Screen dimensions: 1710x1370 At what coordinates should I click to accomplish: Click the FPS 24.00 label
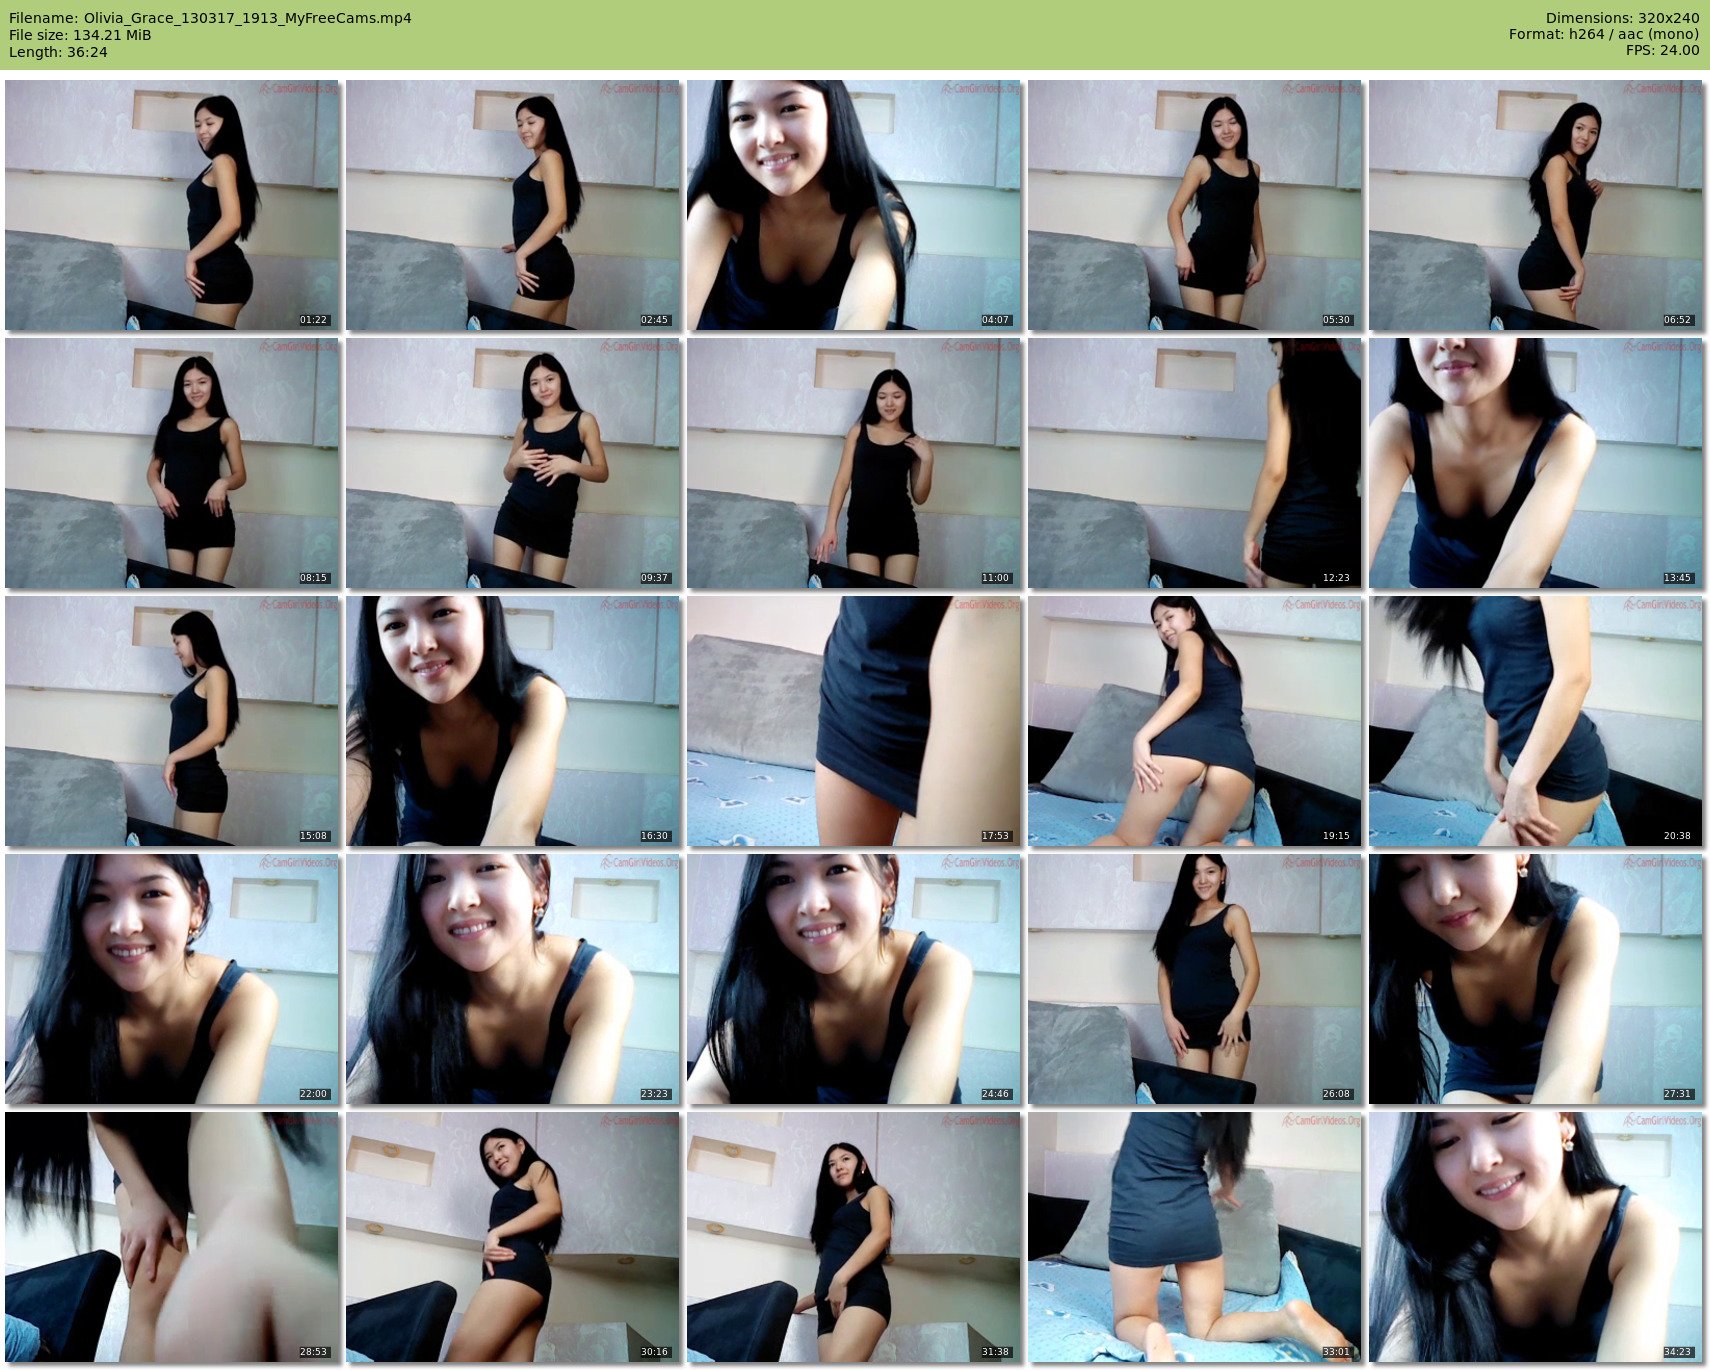click(x=1662, y=50)
